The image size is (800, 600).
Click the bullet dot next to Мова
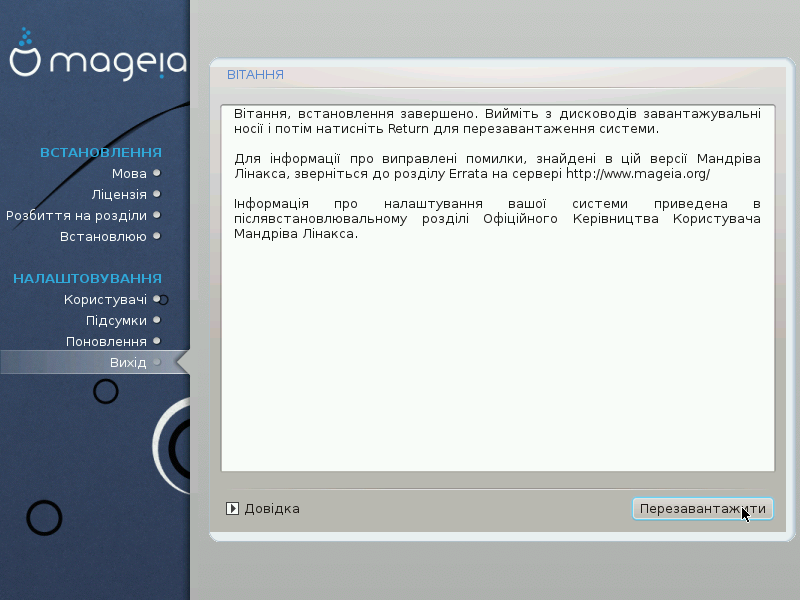click(157, 173)
